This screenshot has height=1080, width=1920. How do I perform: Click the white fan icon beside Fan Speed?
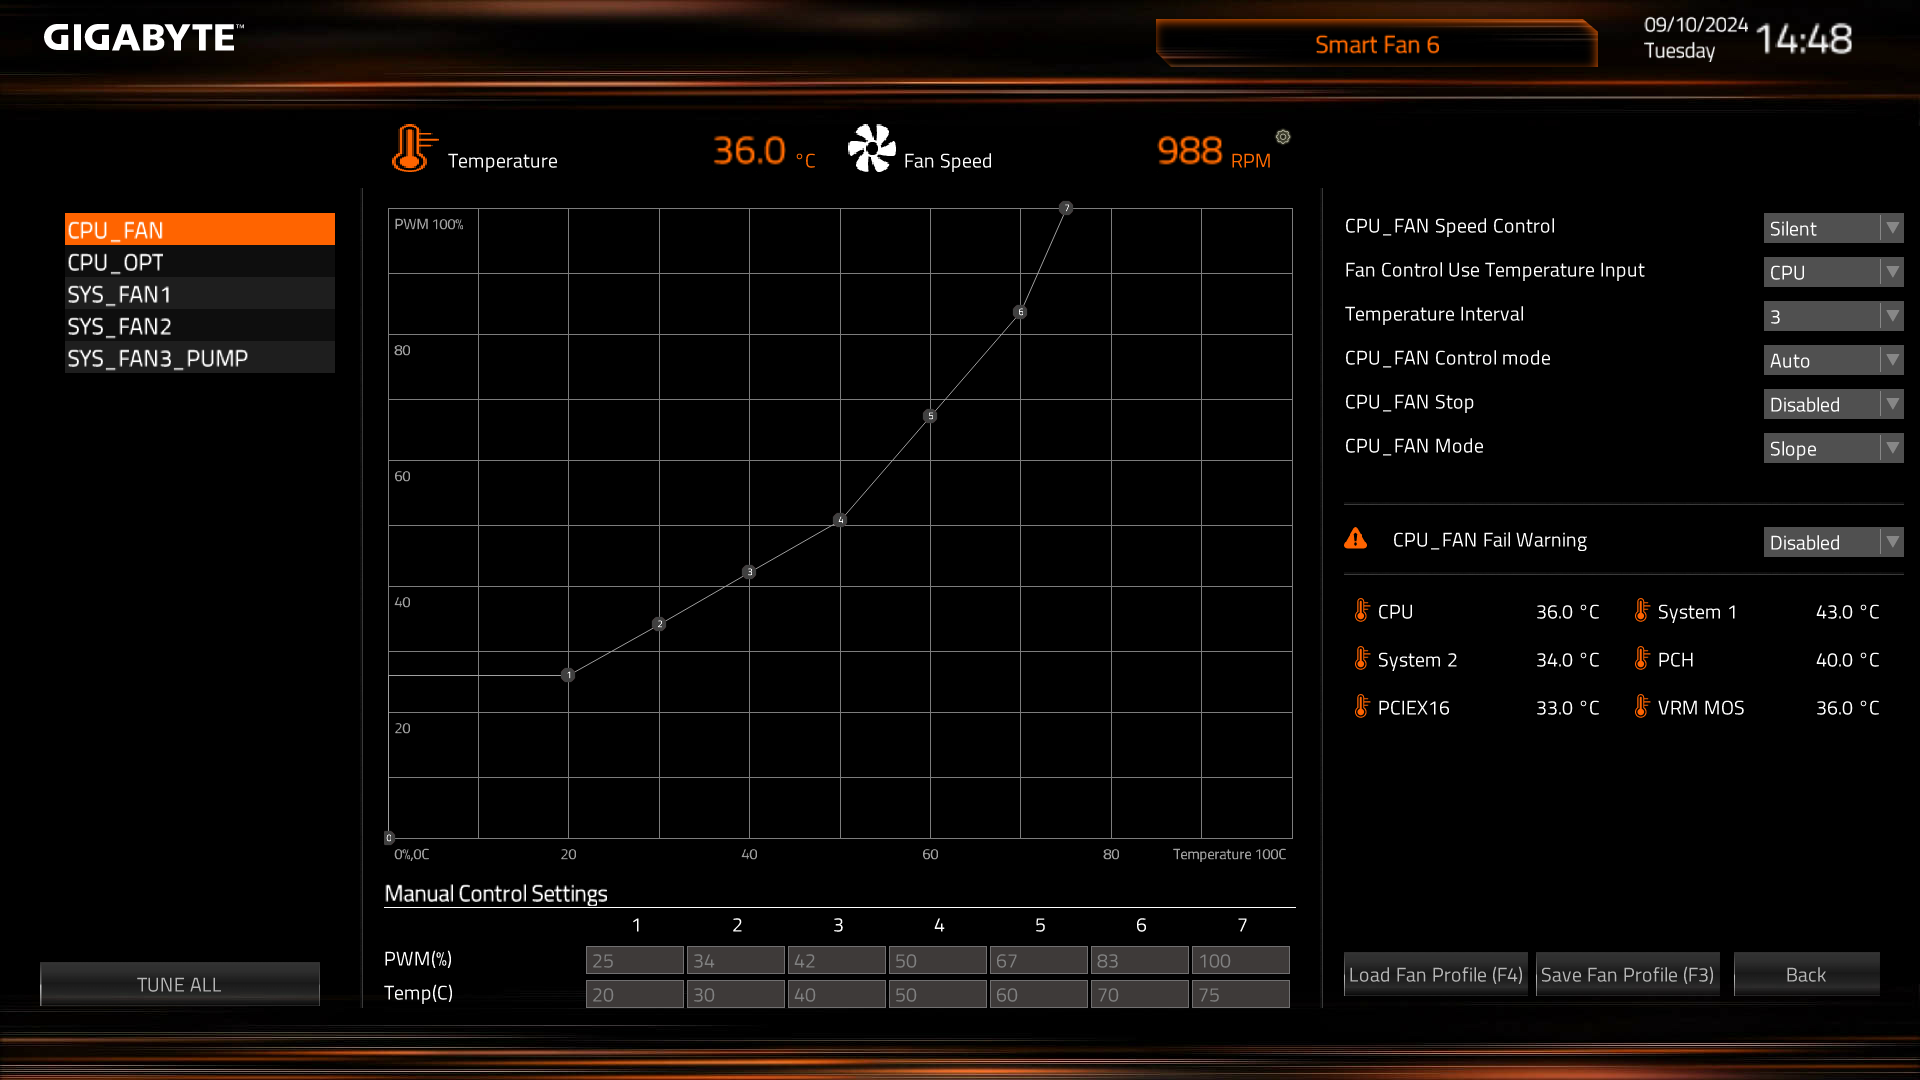pos(871,149)
